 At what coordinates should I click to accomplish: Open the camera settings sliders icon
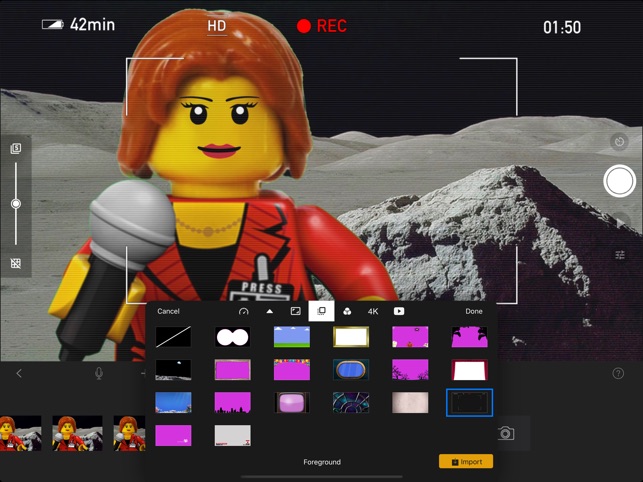coord(620,255)
